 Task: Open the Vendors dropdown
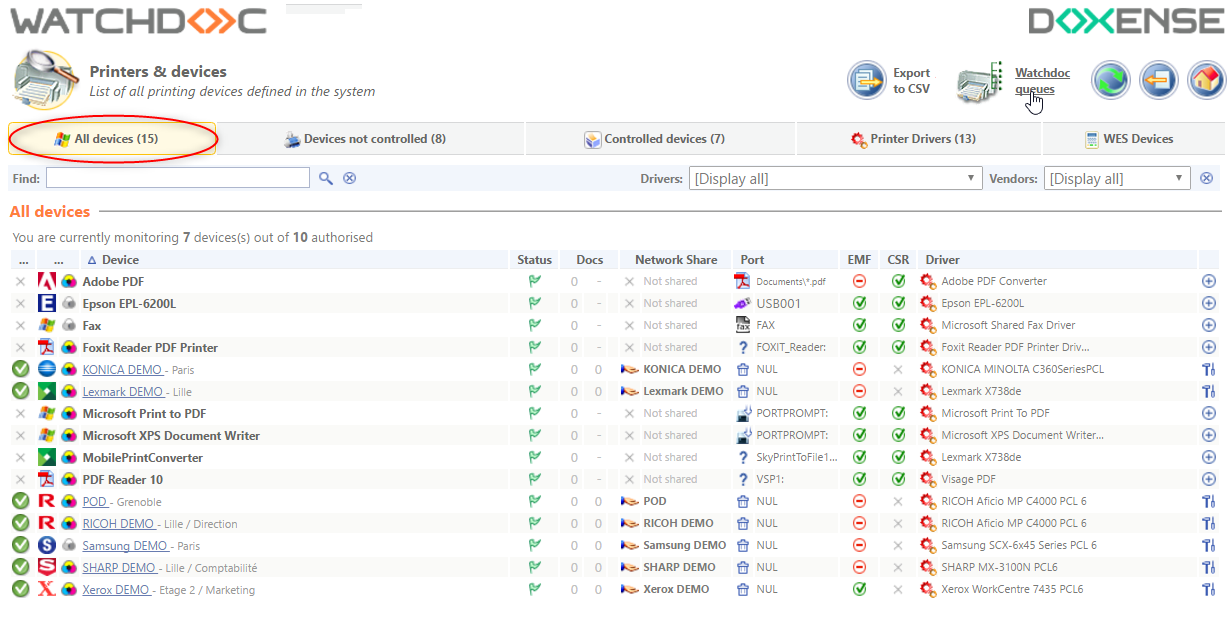pos(1117,178)
